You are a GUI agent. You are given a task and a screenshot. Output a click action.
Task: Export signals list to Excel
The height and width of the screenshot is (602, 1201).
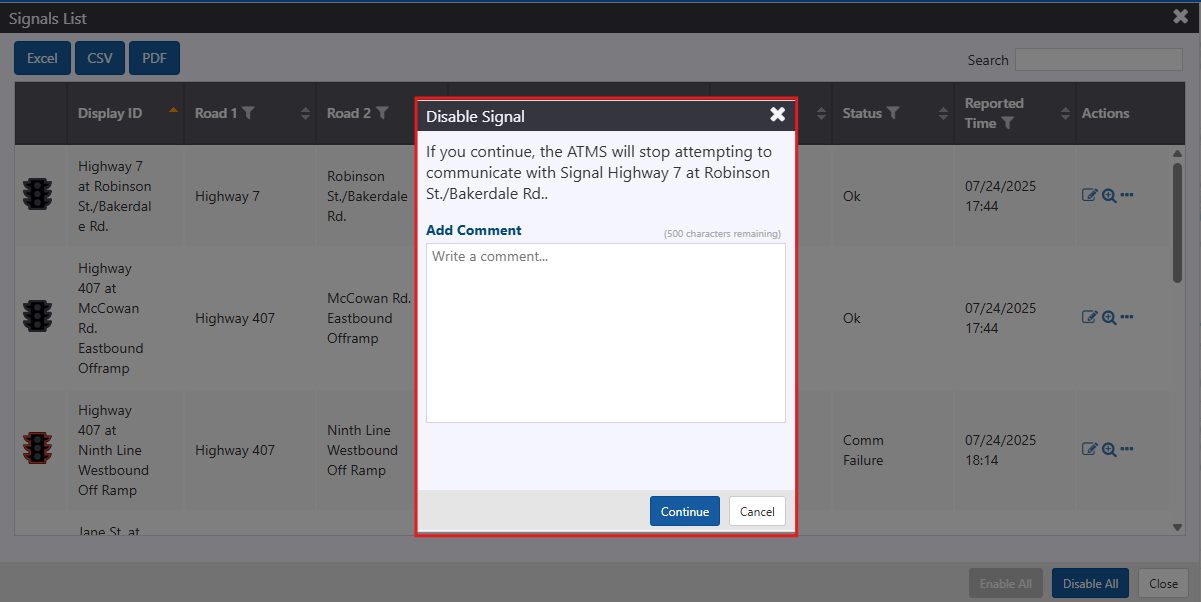pos(42,58)
